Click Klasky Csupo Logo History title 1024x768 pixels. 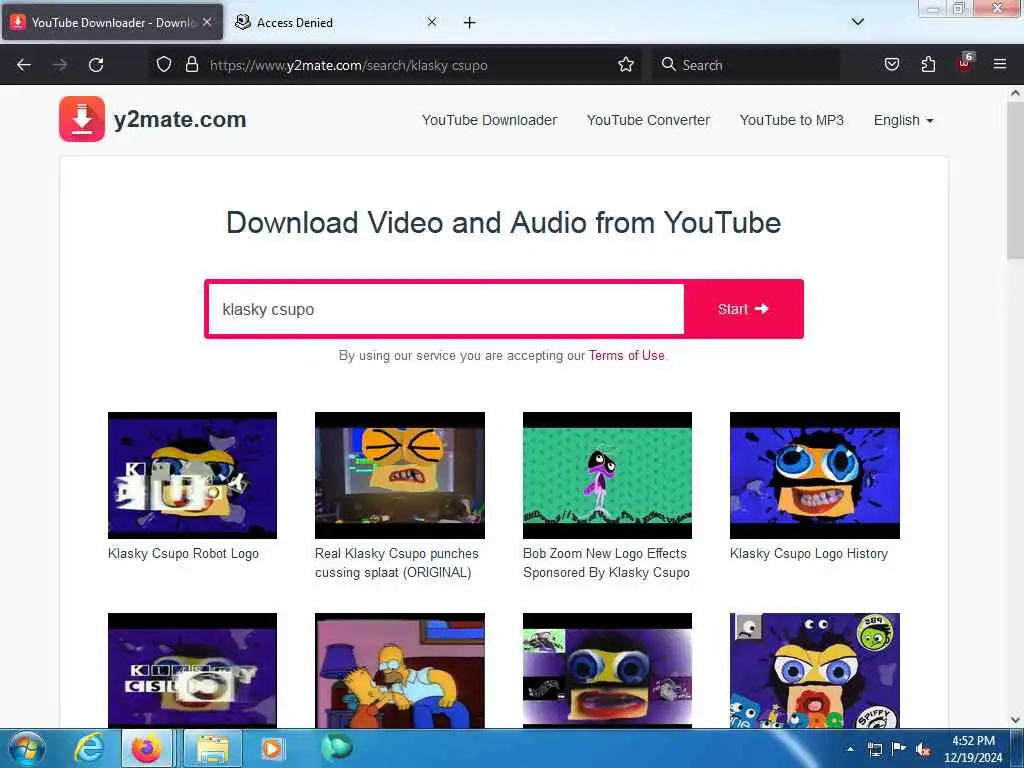point(808,553)
